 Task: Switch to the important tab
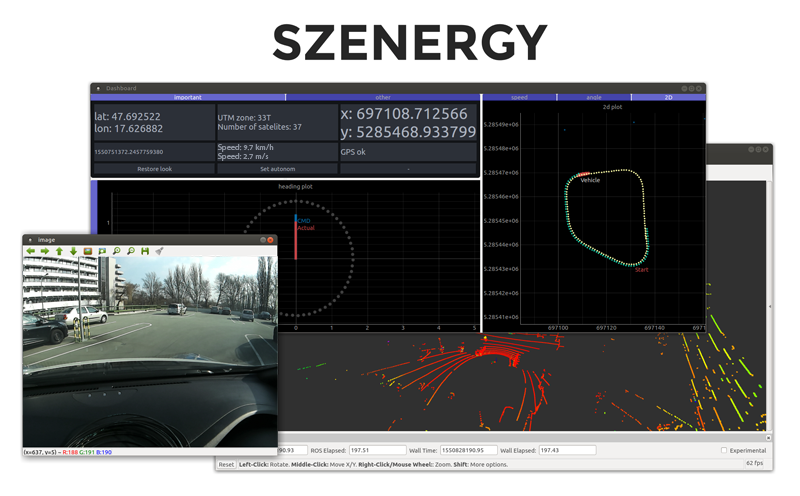pyautogui.click(x=188, y=97)
